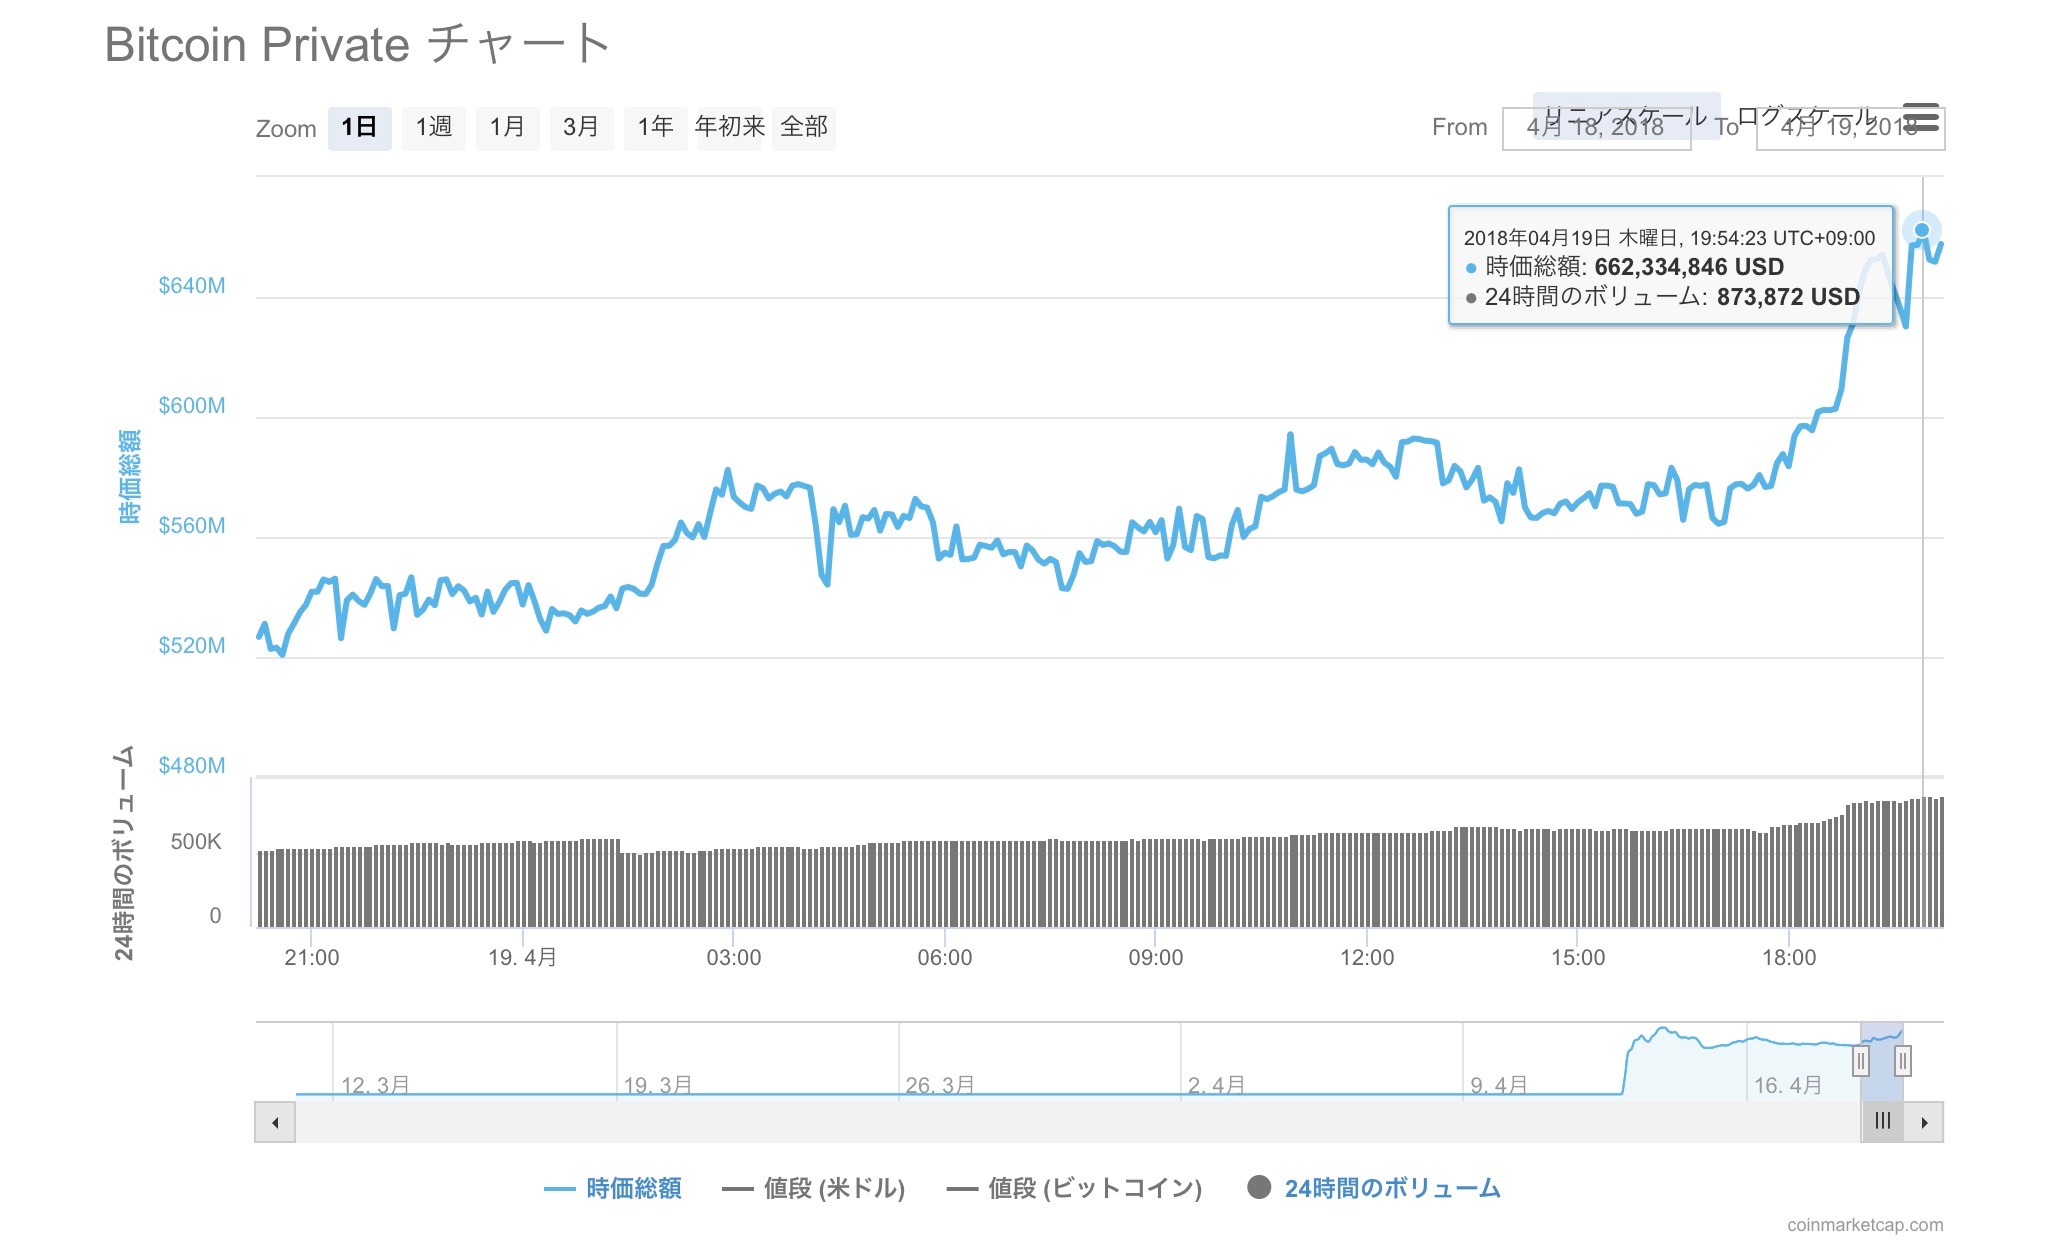Click the navigator left scroll arrow
The width and height of the screenshot is (2048, 1252).
click(275, 1122)
